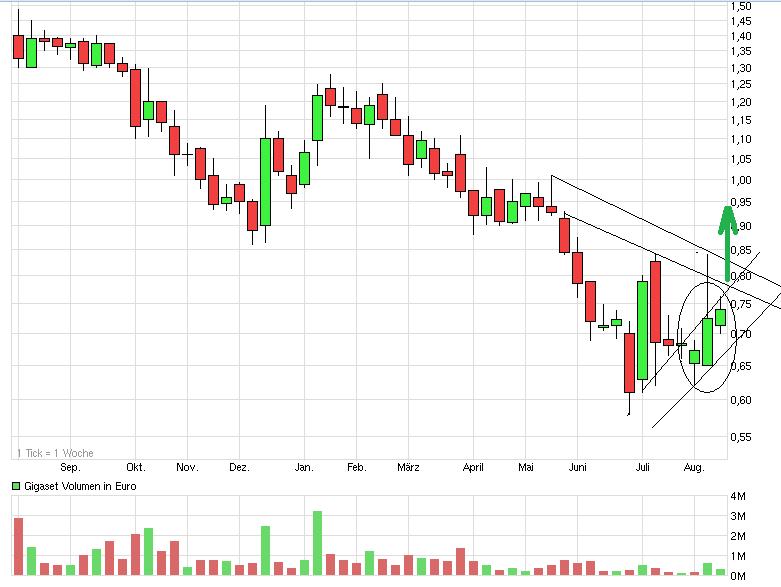Screen dimensions: 781x587
Task: Click the 1,00 price axis value
Action: (741, 180)
